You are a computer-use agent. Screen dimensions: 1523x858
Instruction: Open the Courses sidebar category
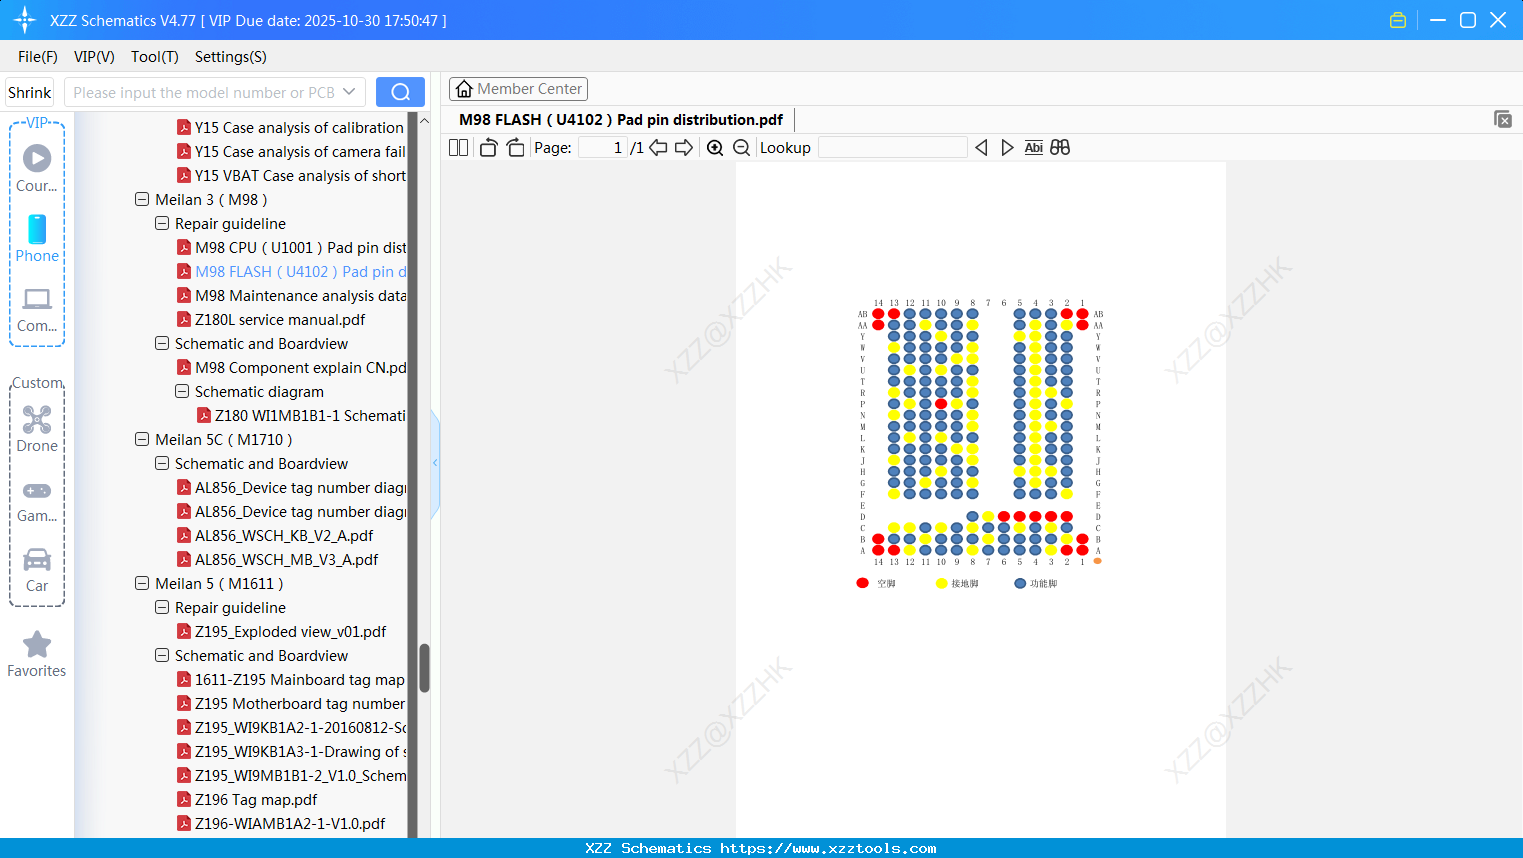[37, 169]
